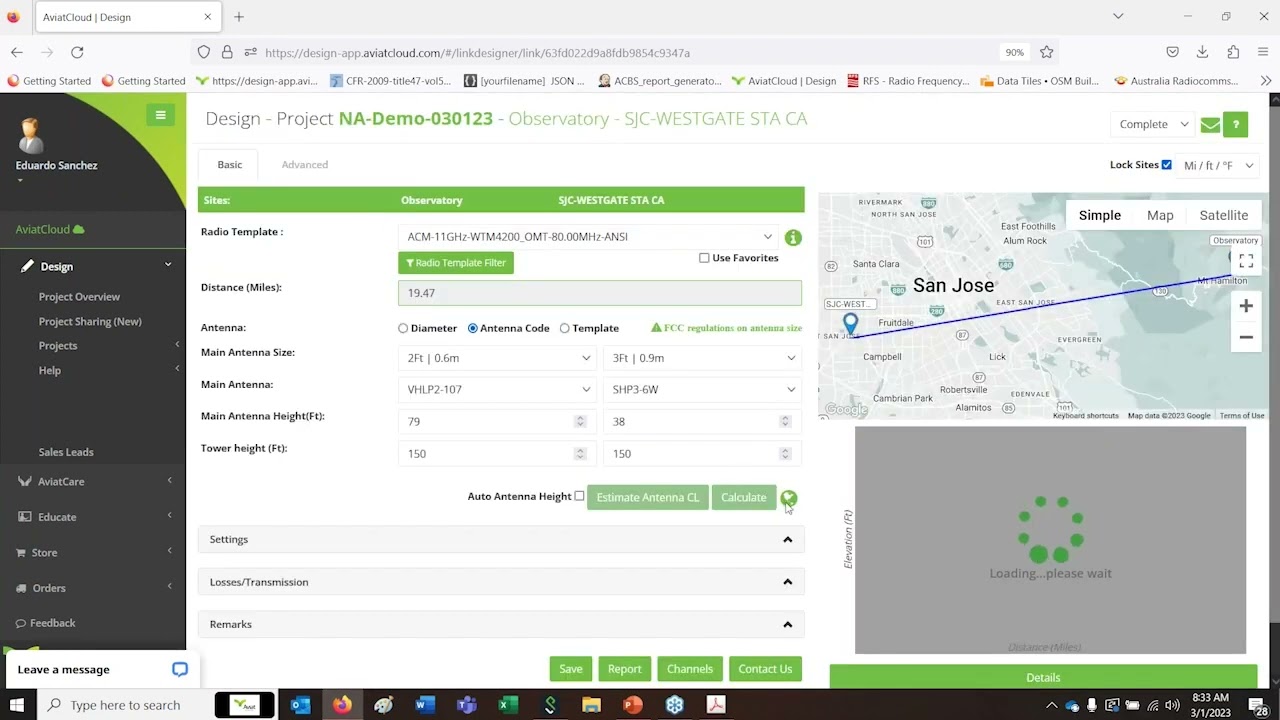The image size is (1280, 720).
Task: Open Adobe Acrobat from taskbar
Action: [716, 705]
